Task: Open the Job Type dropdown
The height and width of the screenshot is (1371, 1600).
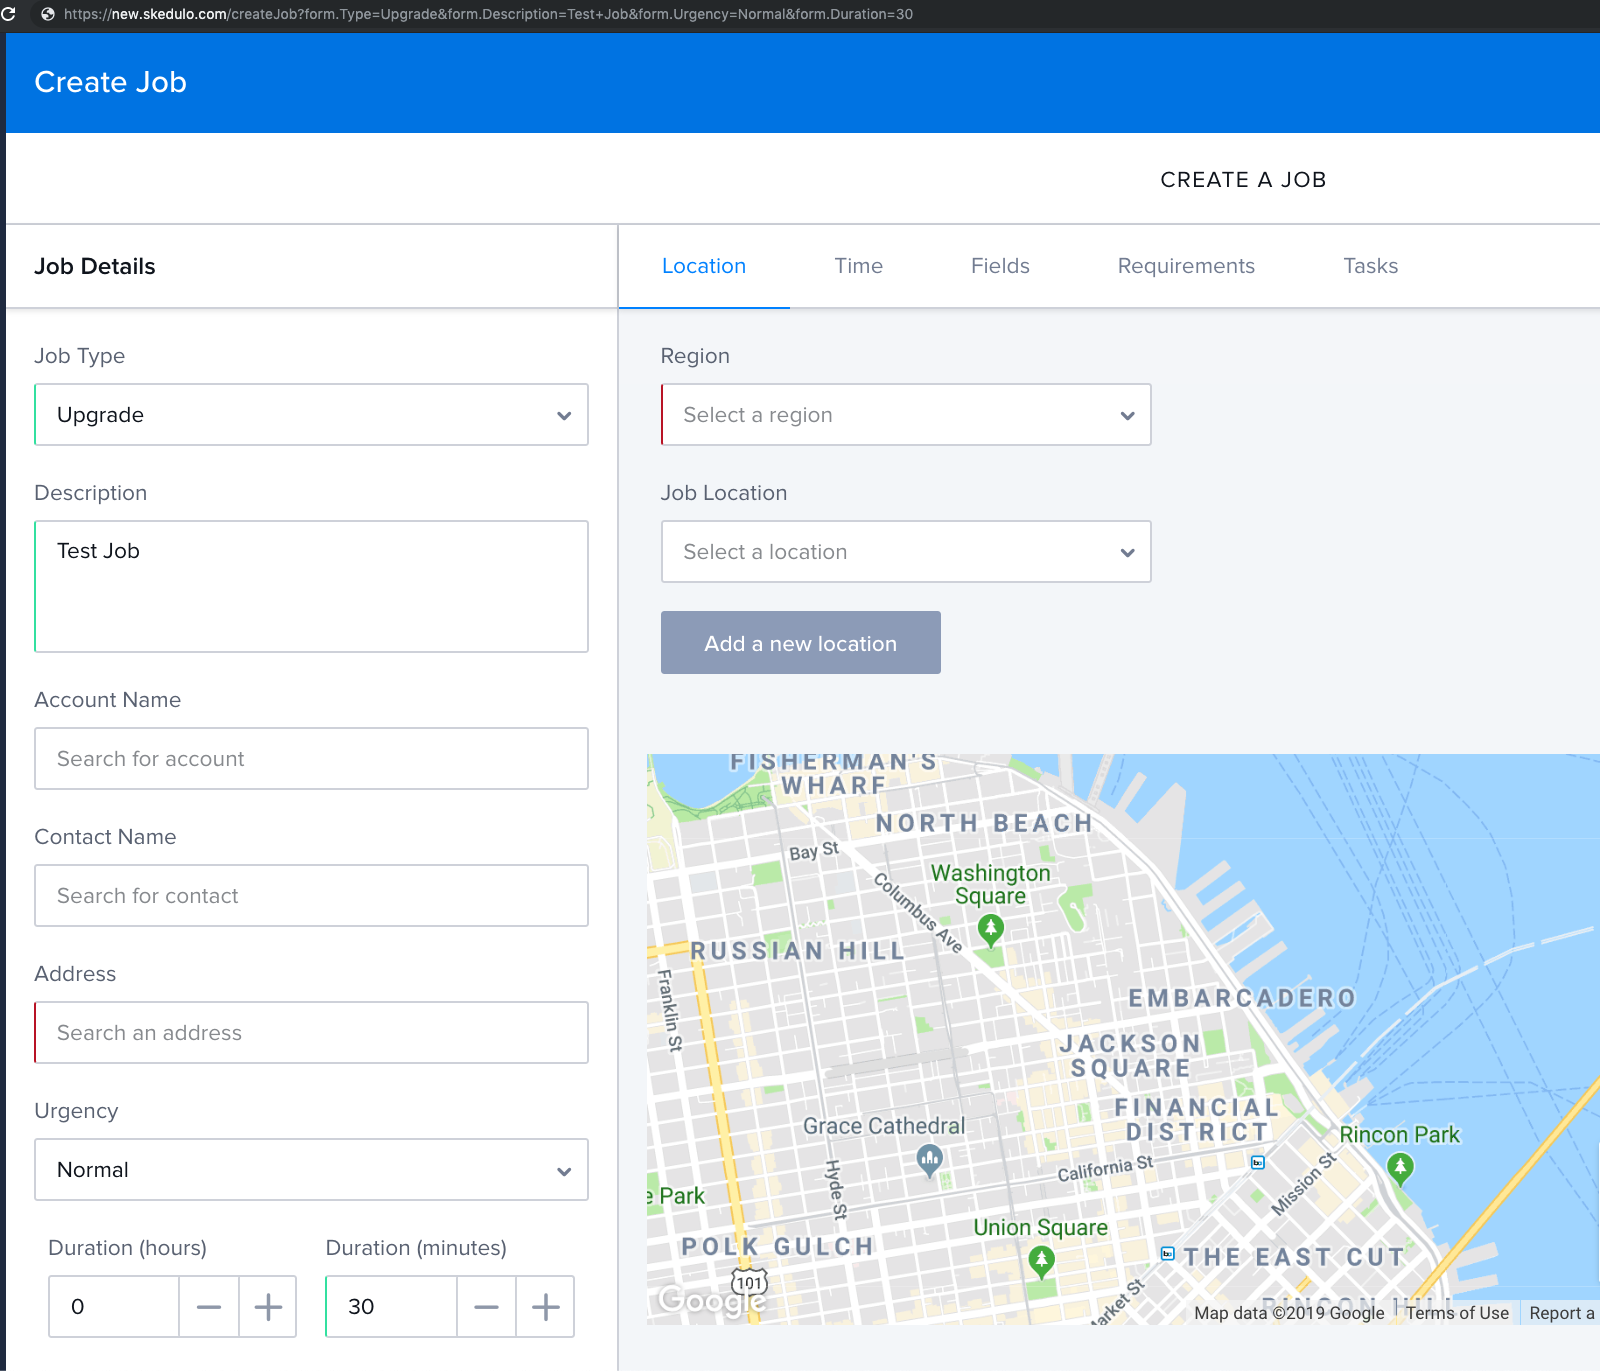Action: click(311, 415)
